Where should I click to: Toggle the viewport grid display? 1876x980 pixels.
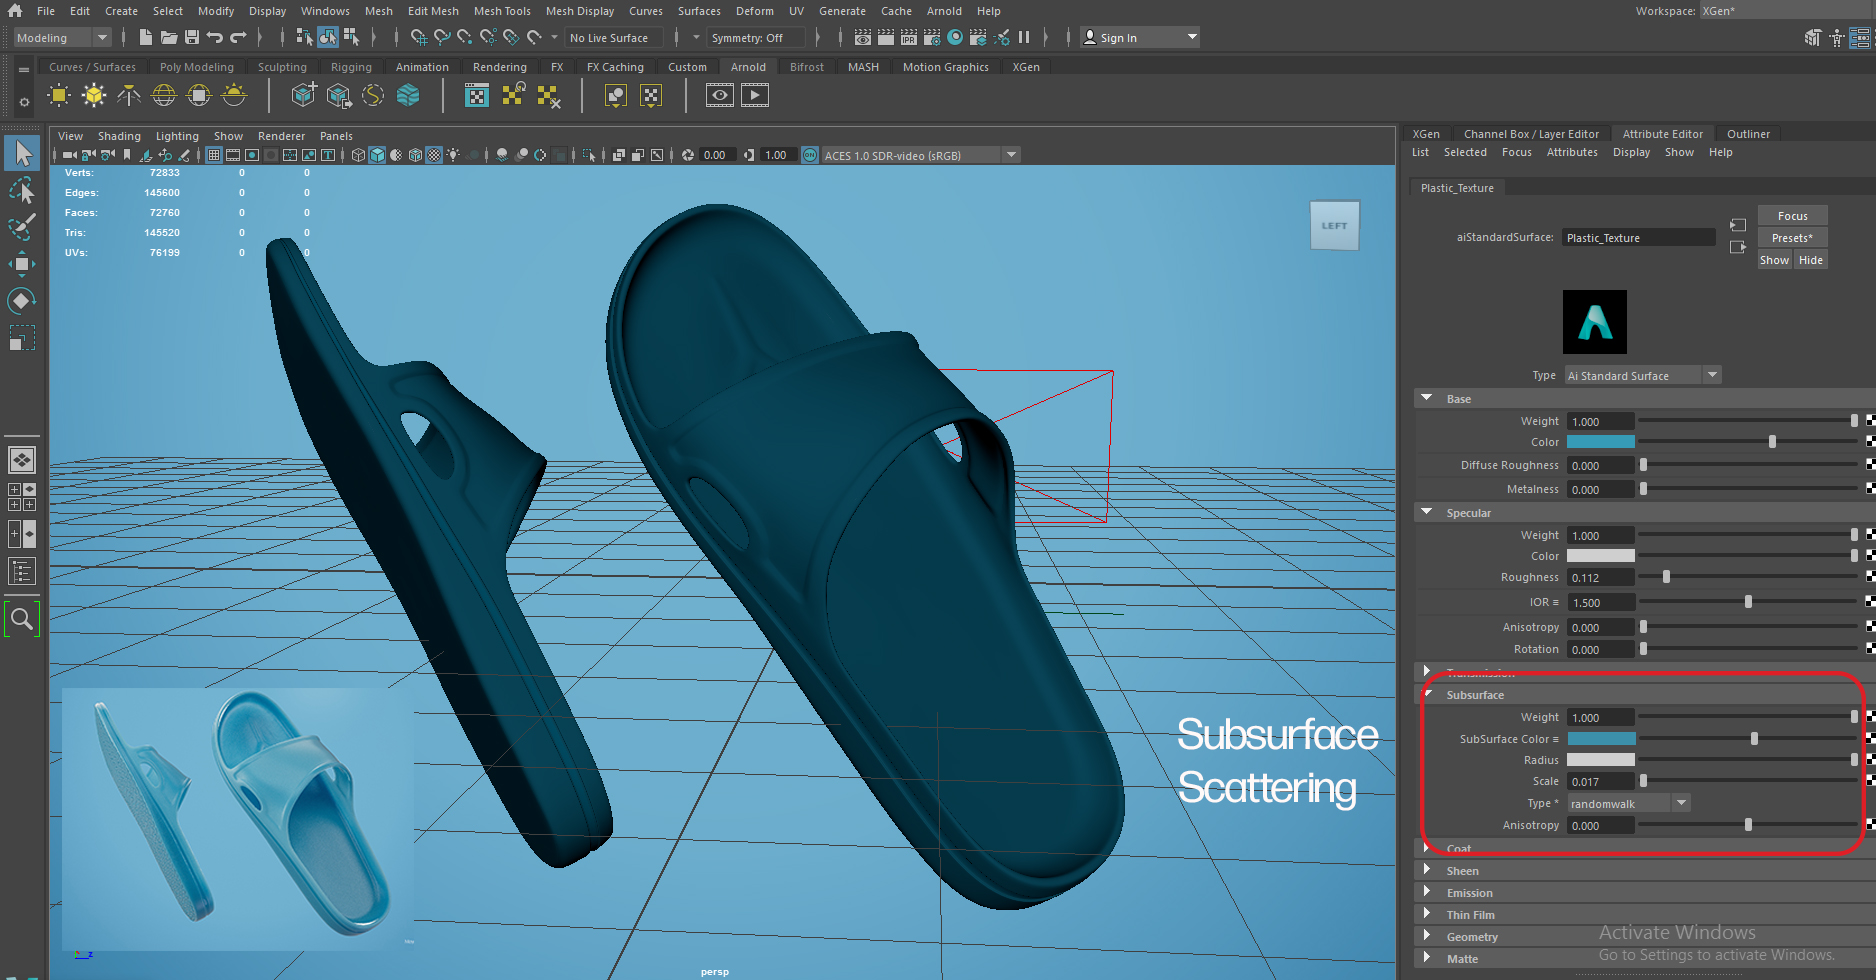214,155
